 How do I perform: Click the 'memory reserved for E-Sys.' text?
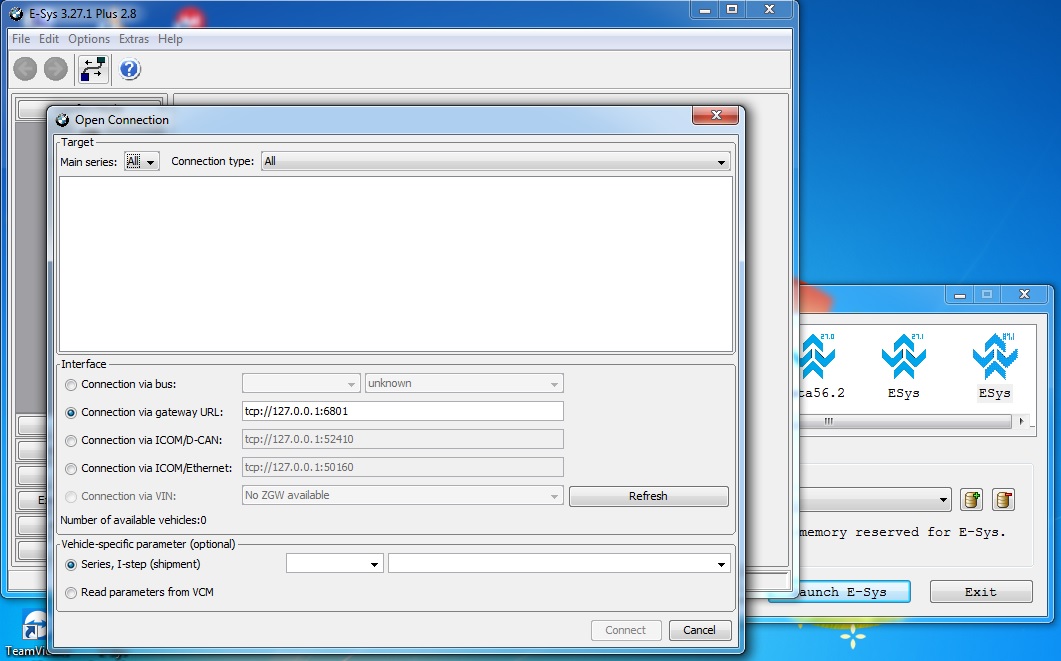pos(903,532)
